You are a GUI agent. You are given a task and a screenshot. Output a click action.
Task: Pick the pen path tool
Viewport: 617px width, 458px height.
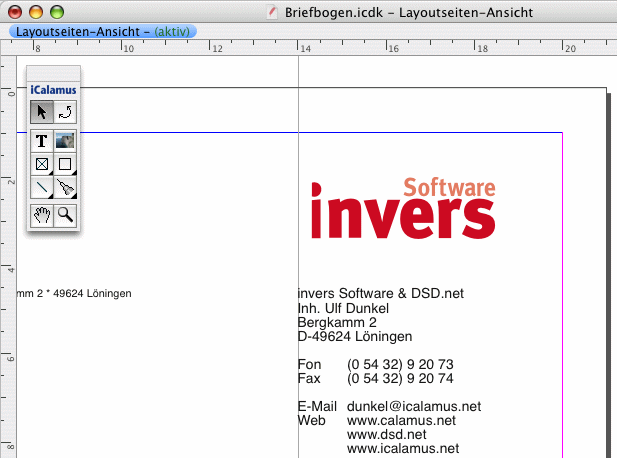pos(65,187)
